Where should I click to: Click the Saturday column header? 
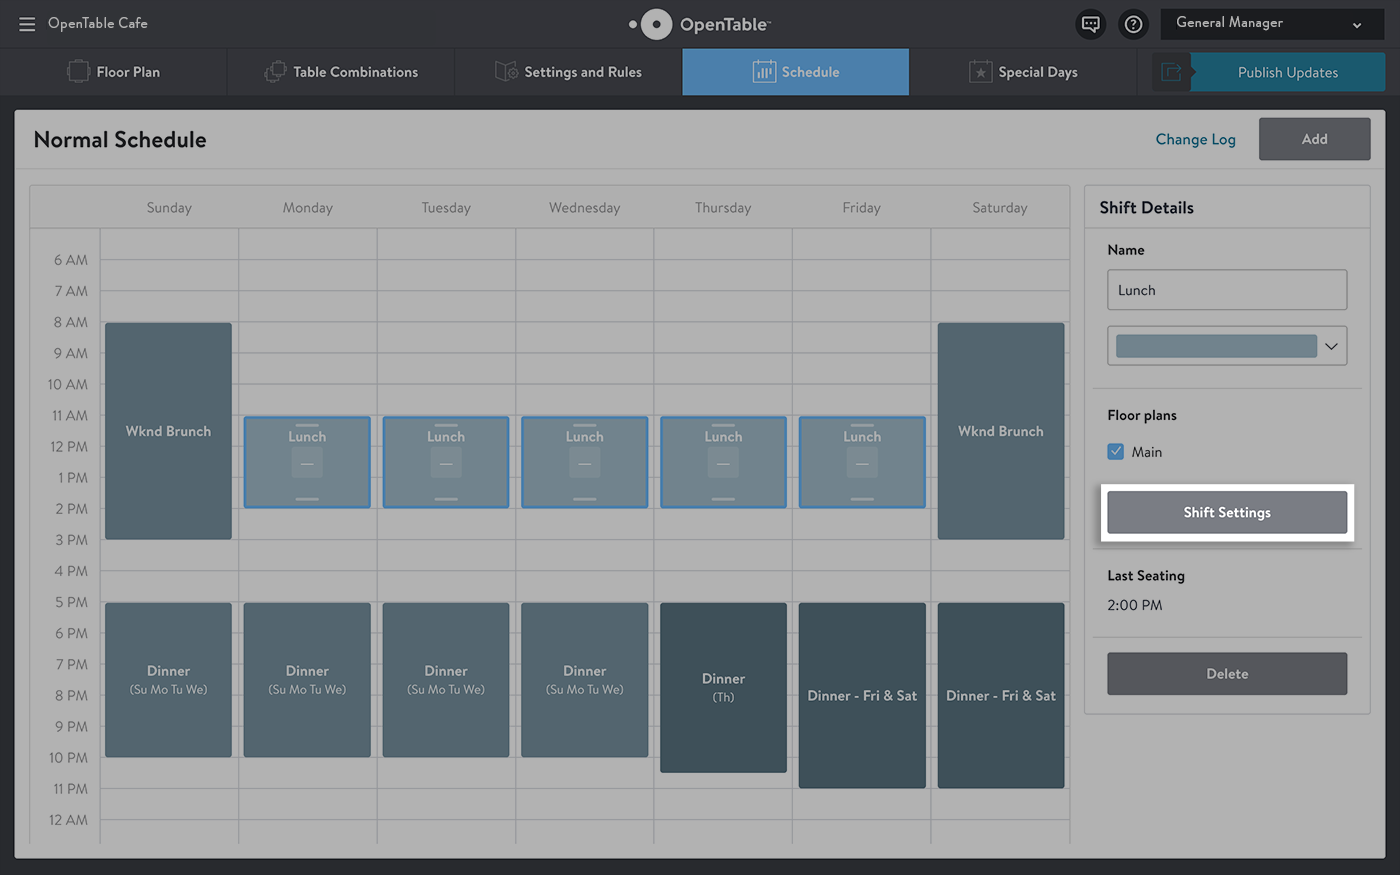[x=1000, y=208]
